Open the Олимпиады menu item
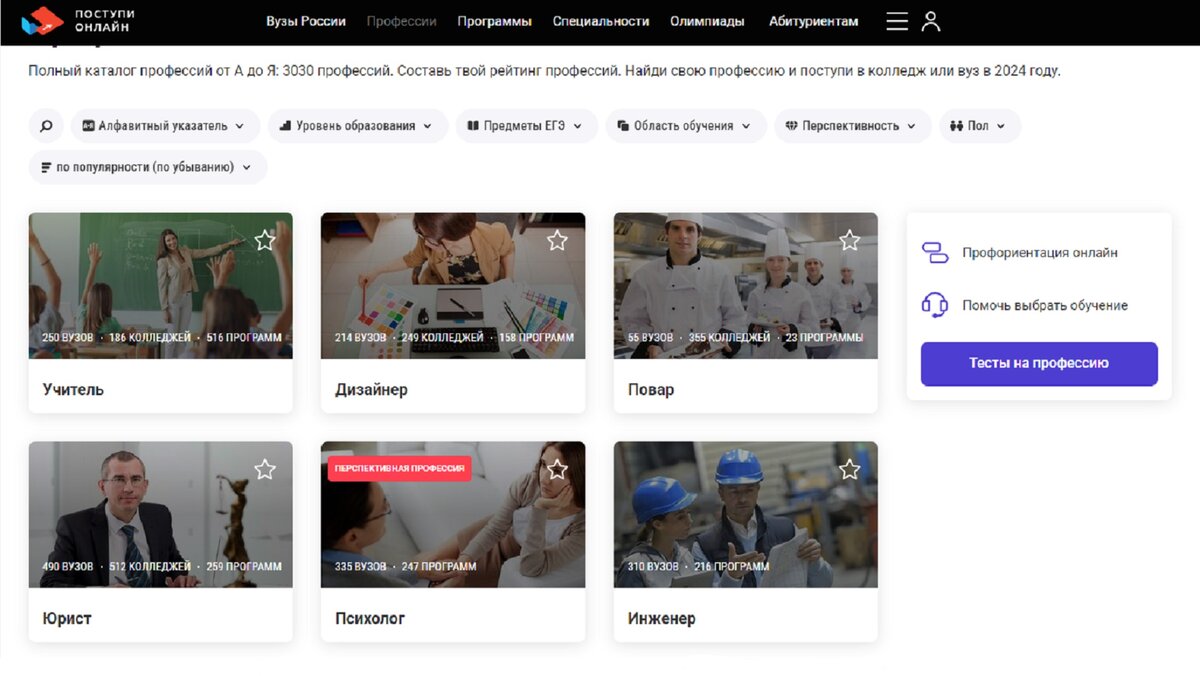 pyautogui.click(x=709, y=21)
